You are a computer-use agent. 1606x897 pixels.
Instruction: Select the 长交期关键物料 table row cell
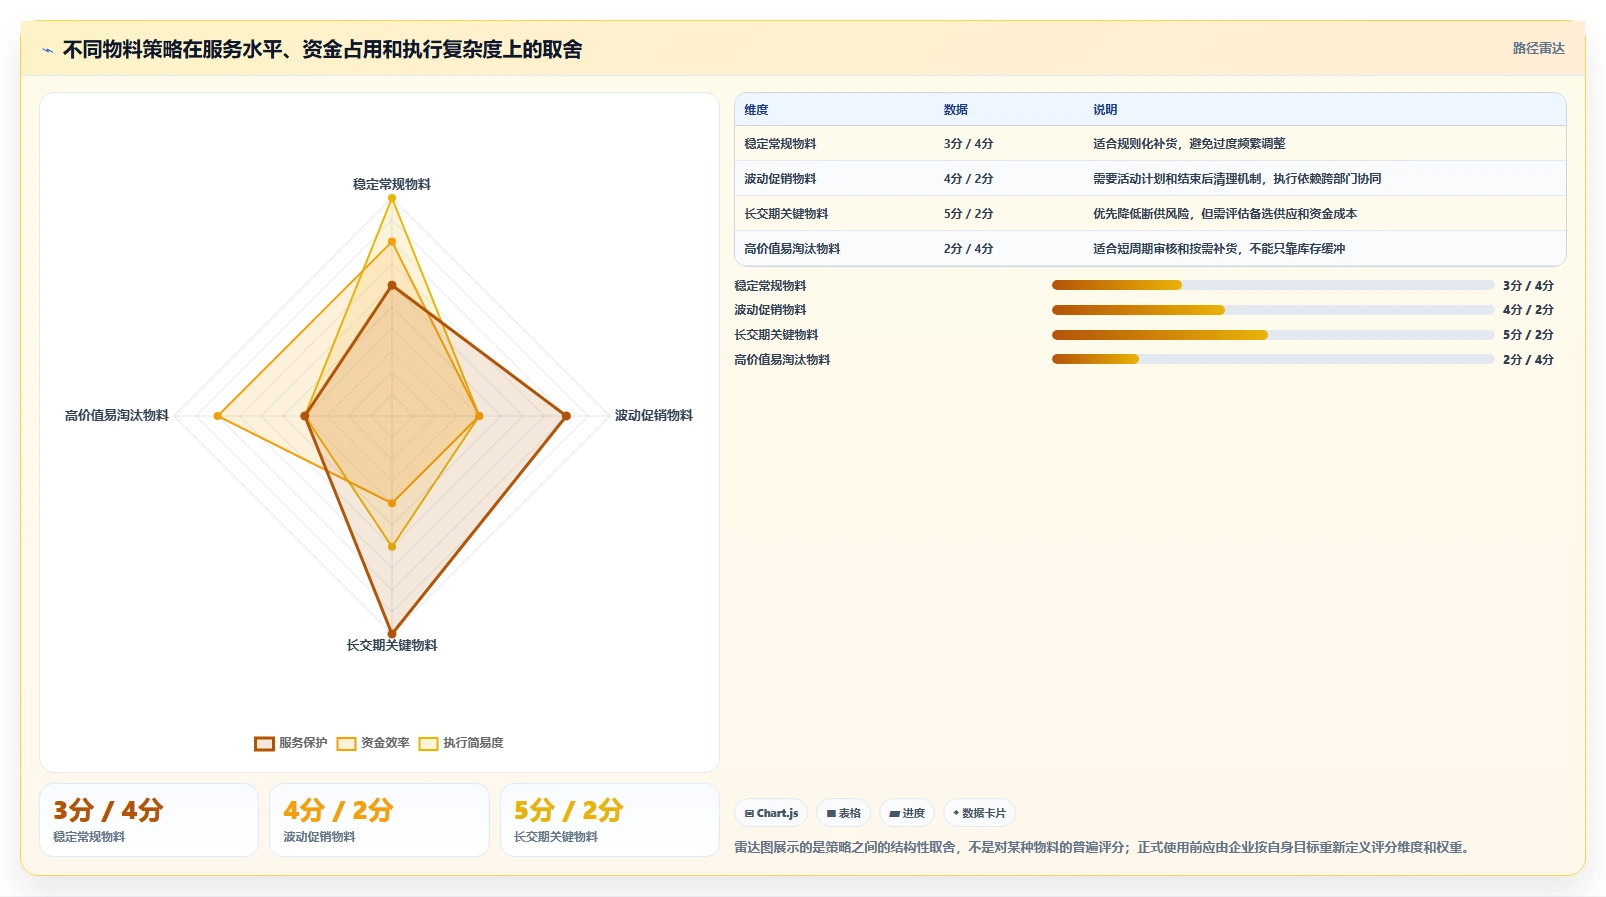point(786,214)
